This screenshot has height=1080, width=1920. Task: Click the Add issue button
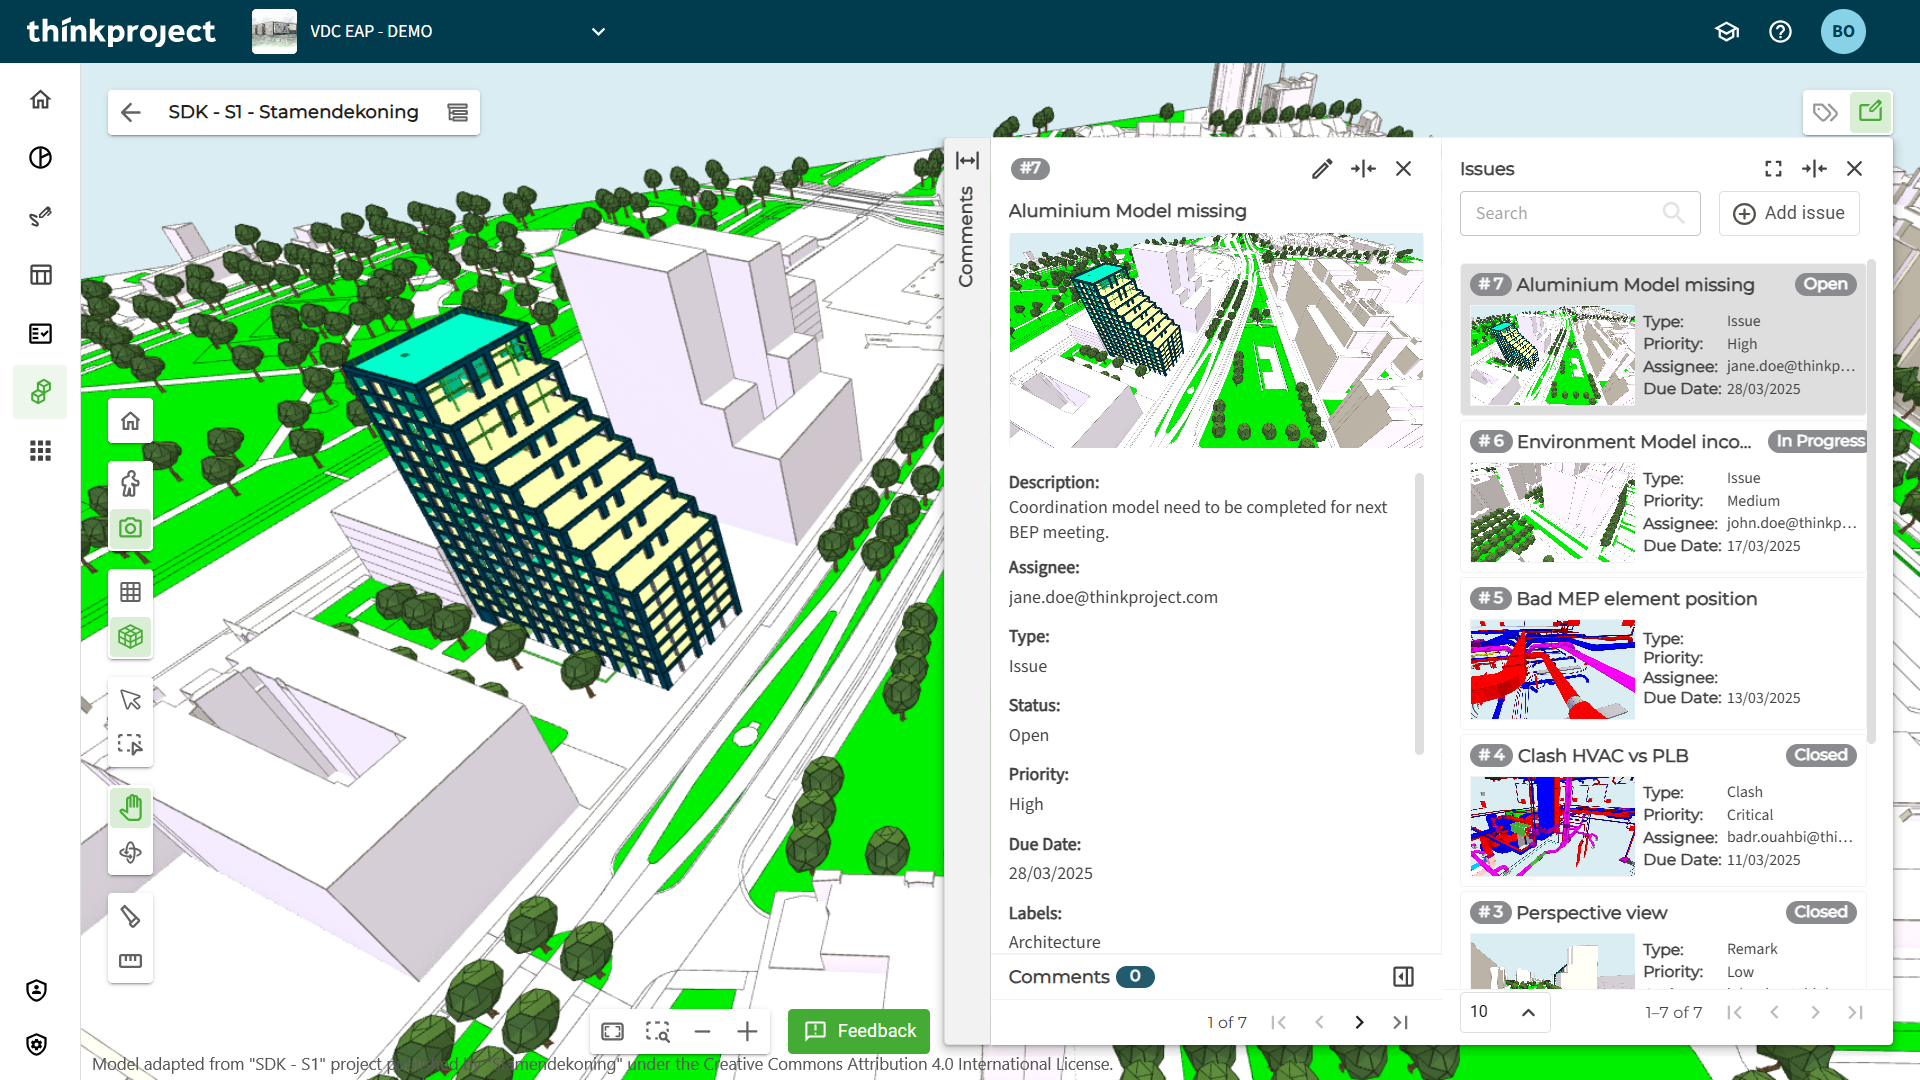tap(1788, 213)
